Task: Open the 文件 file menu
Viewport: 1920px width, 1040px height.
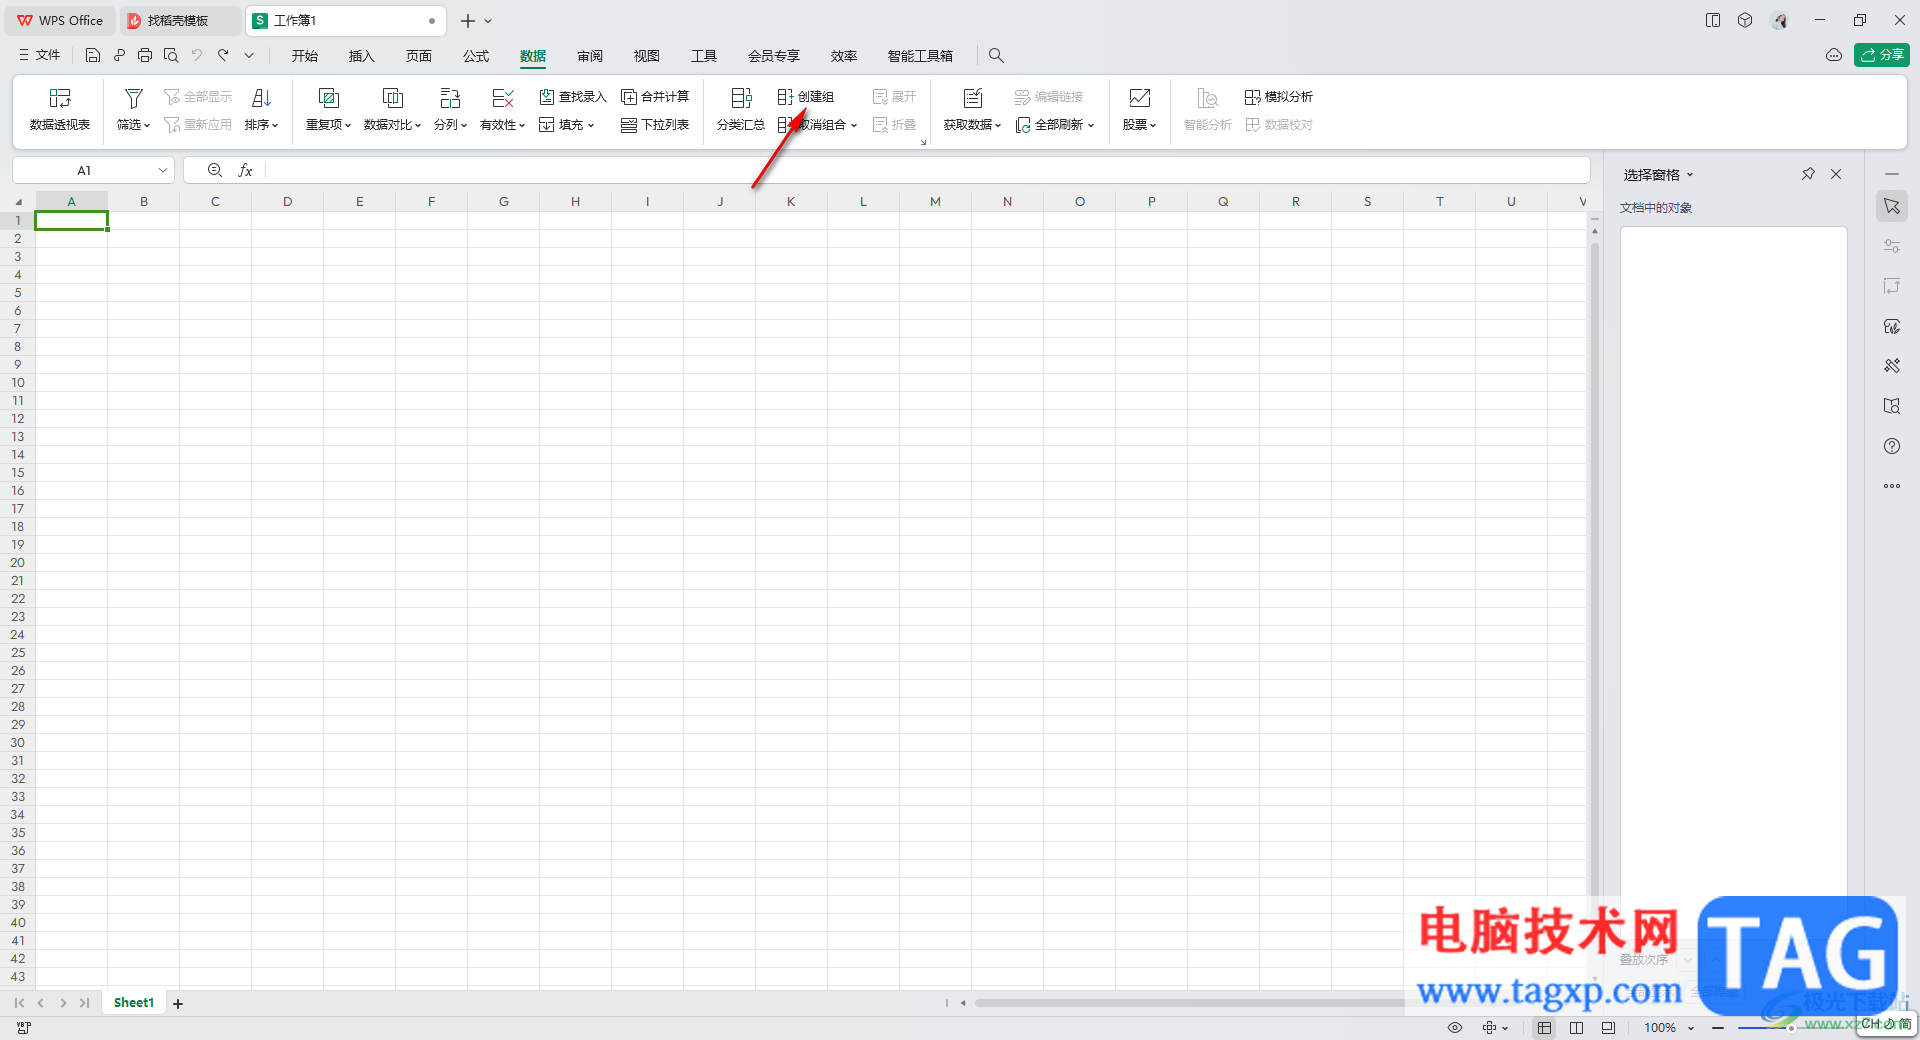Action: click(x=40, y=55)
